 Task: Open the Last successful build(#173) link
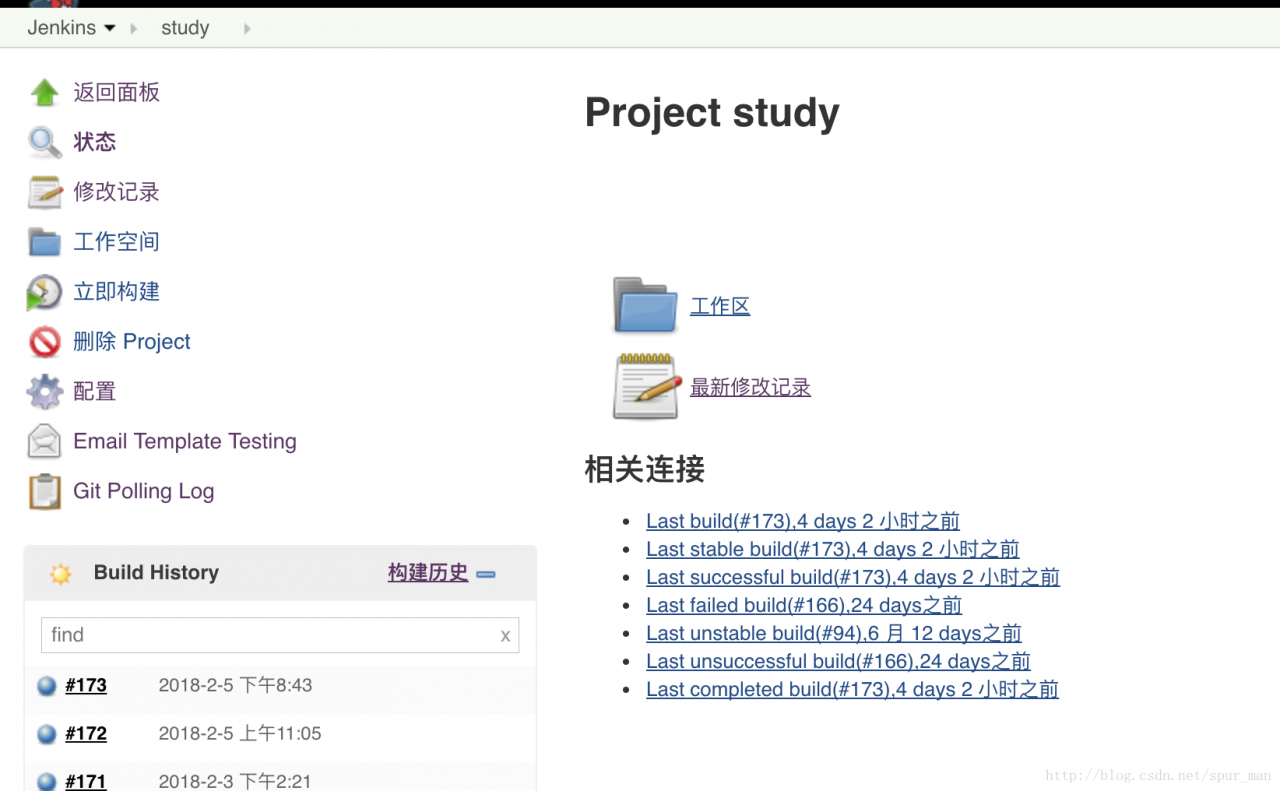point(853,577)
